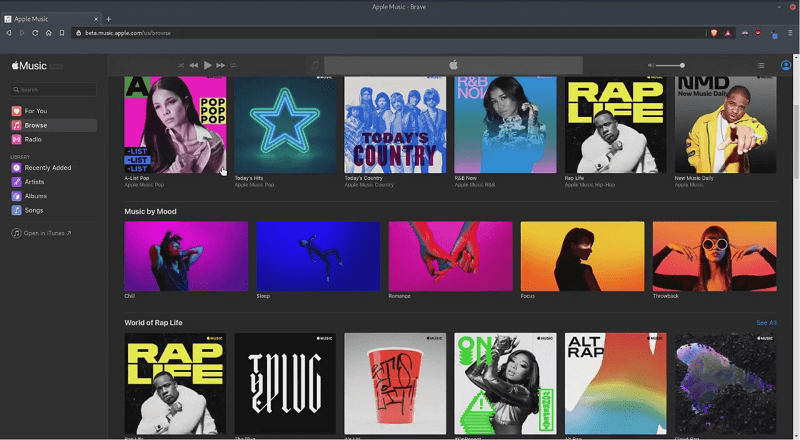Click Open in iTunes link
Screen dimensions: 800x440
(x=42, y=233)
